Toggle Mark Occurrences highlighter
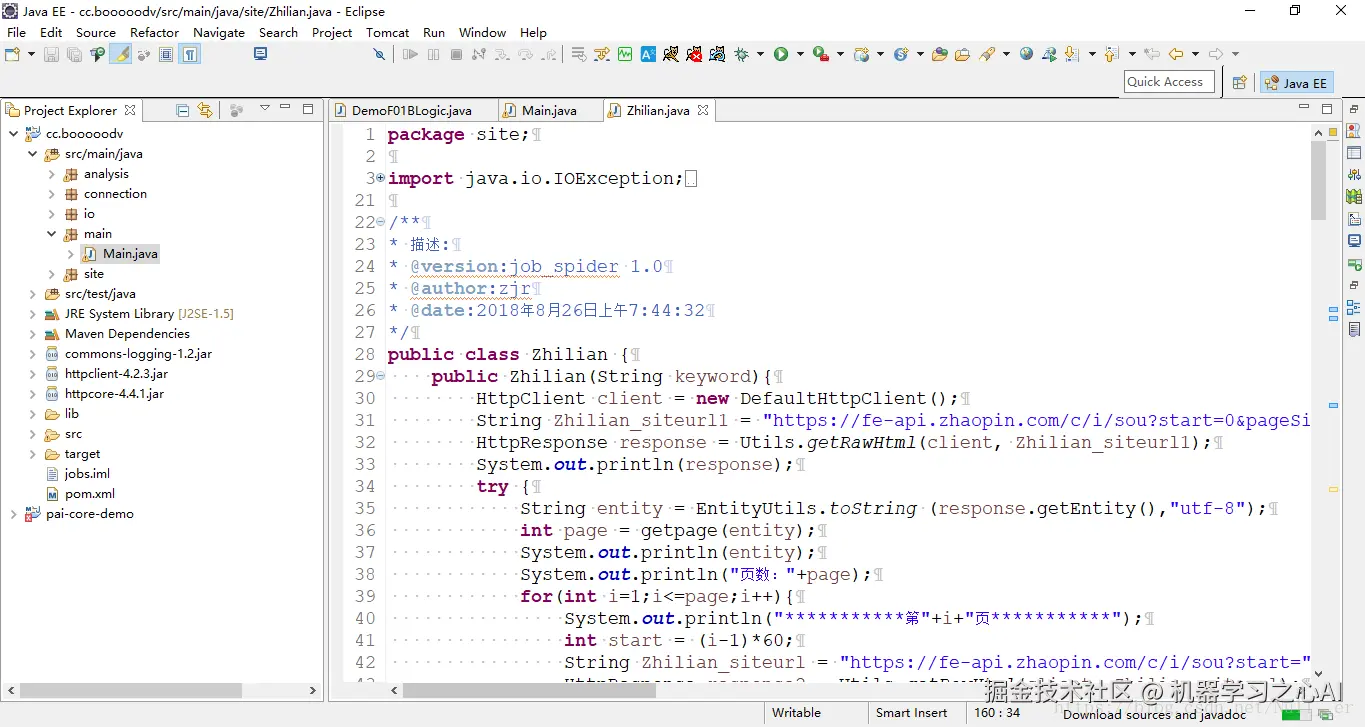Image resolution: width=1365 pixels, height=727 pixels. coord(120,54)
